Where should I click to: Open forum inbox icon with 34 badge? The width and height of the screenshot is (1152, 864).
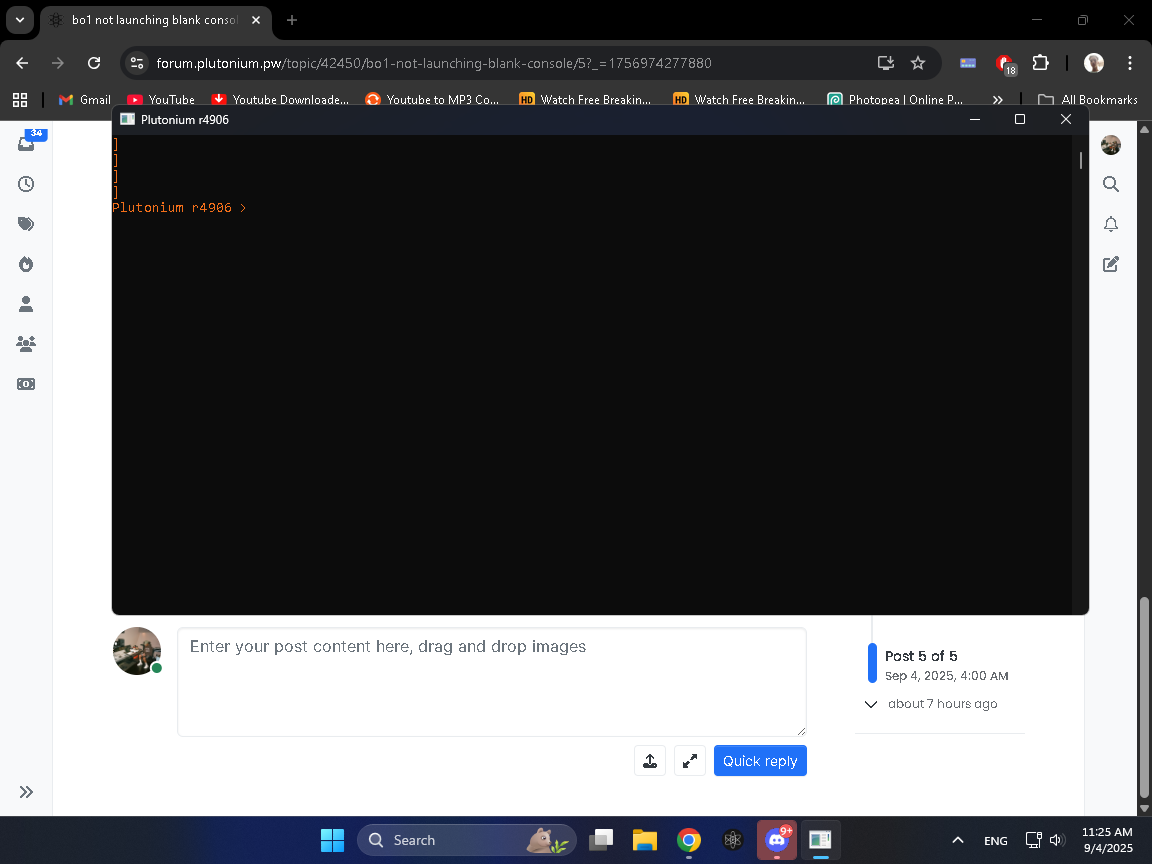click(27, 142)
